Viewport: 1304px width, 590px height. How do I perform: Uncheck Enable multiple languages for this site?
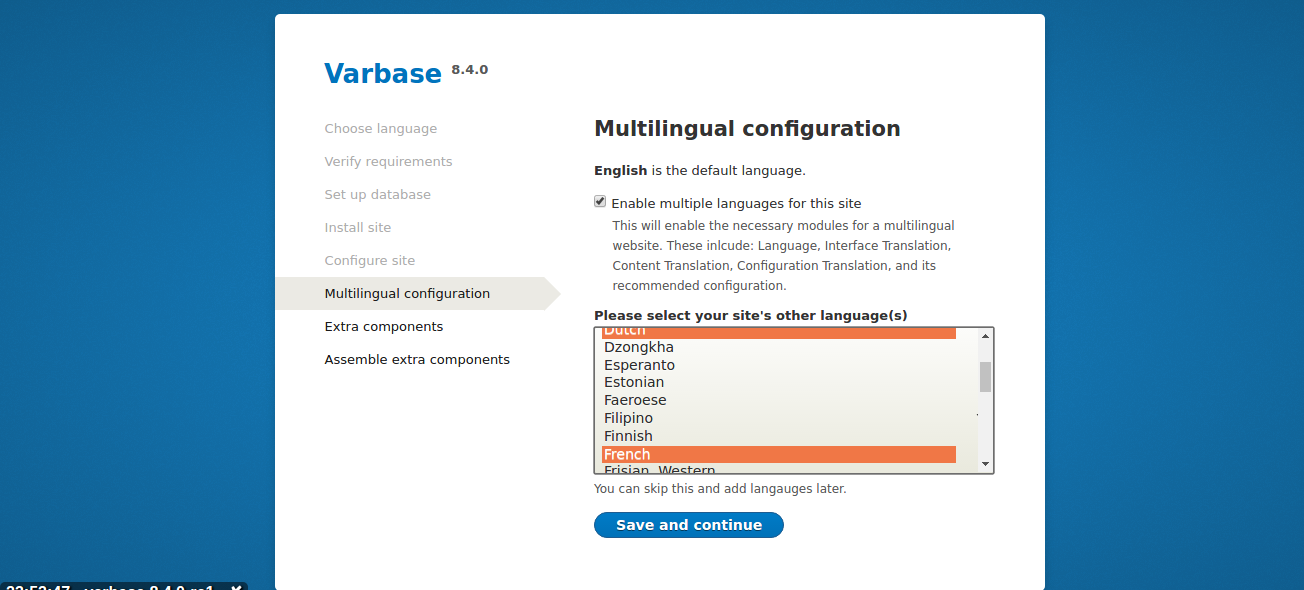click(599, 200)
